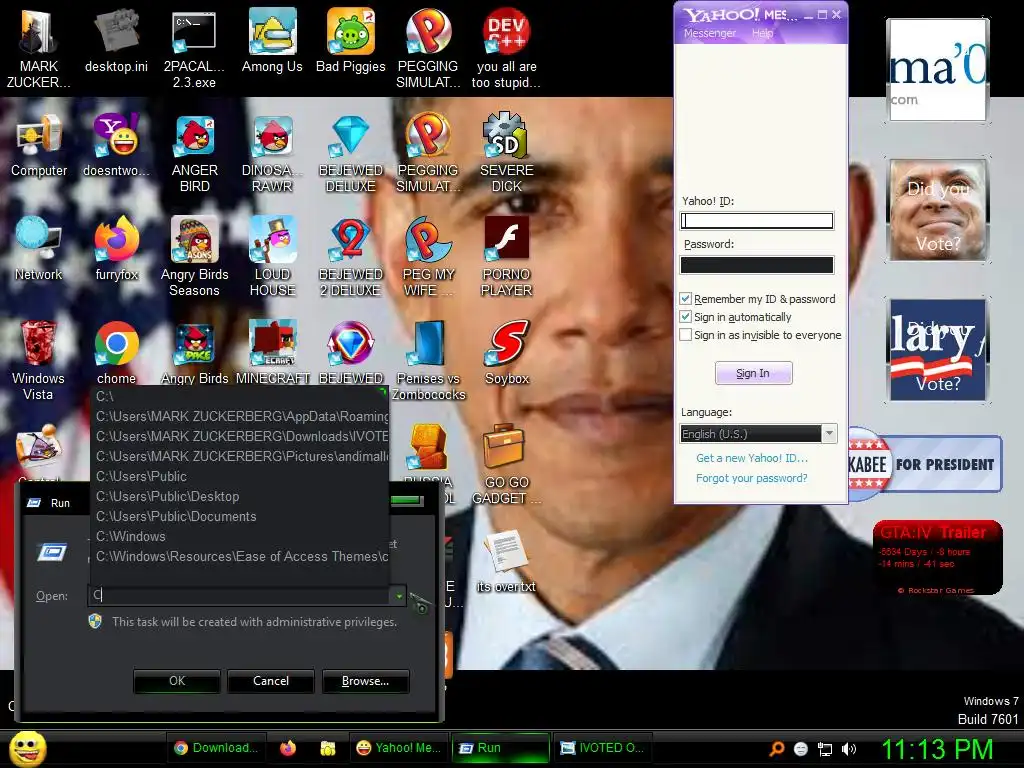The height and width of the screenshot is (768, 1024).
Task: Follow the Forgot your password? link
Action: (752, 478)
